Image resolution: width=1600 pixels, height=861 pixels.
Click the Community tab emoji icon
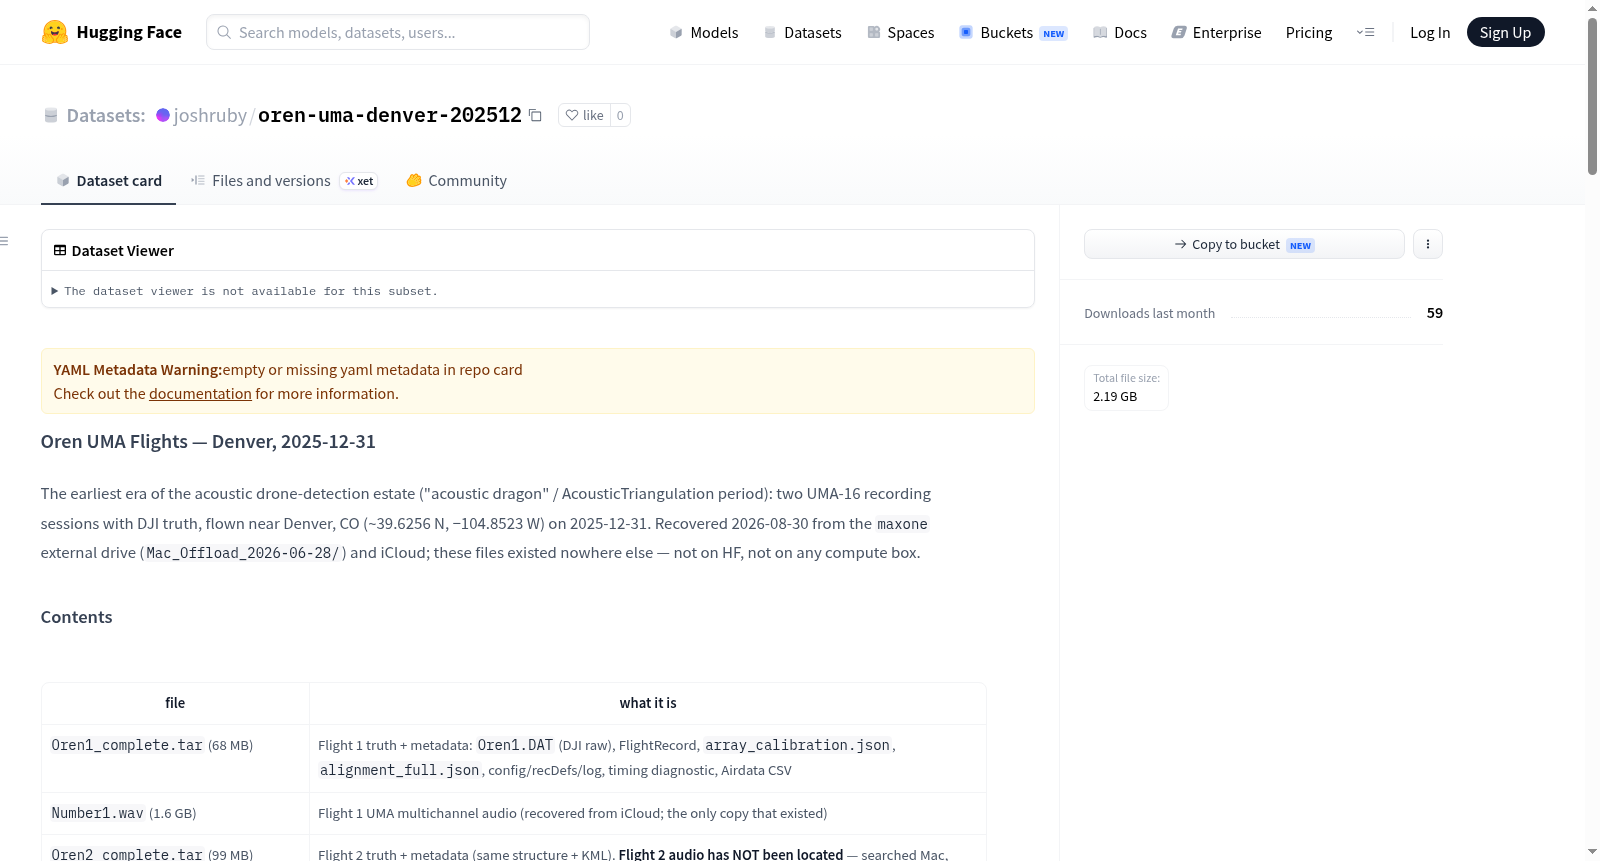(x=414, y=180)
